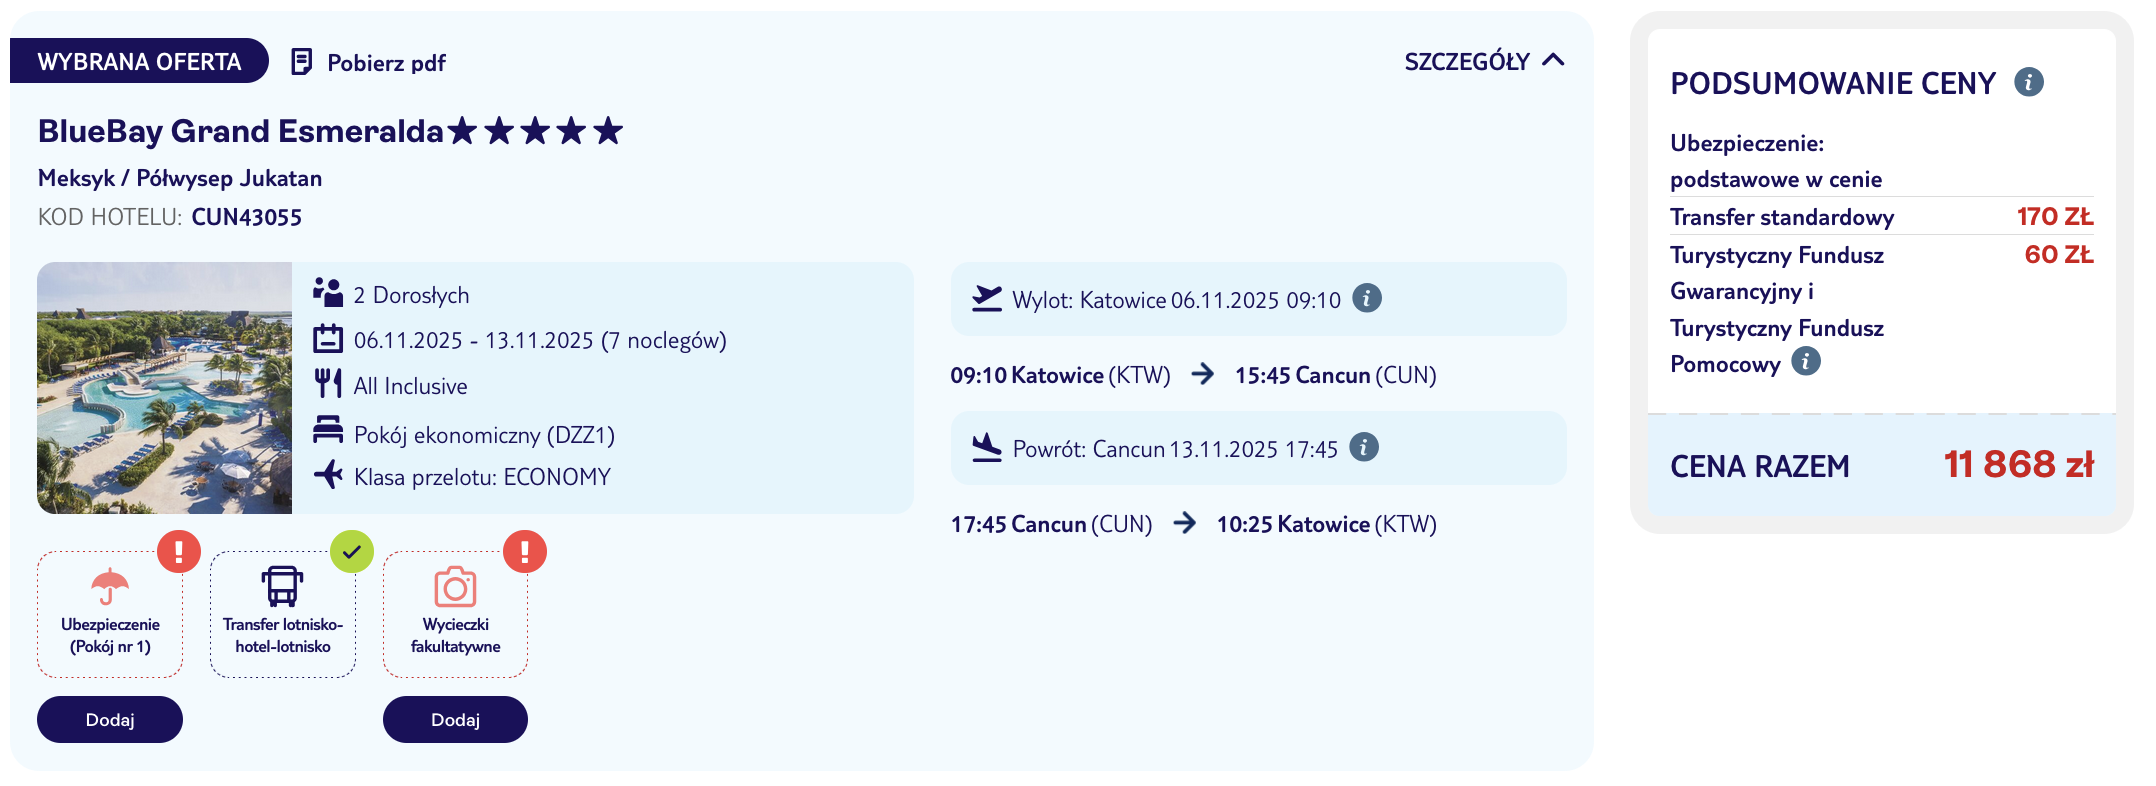Image resolution: width=2156 pixels, height=786 pixels.
Task: Add insurance with Dodaj button
Action: click(x=110, y=720)
